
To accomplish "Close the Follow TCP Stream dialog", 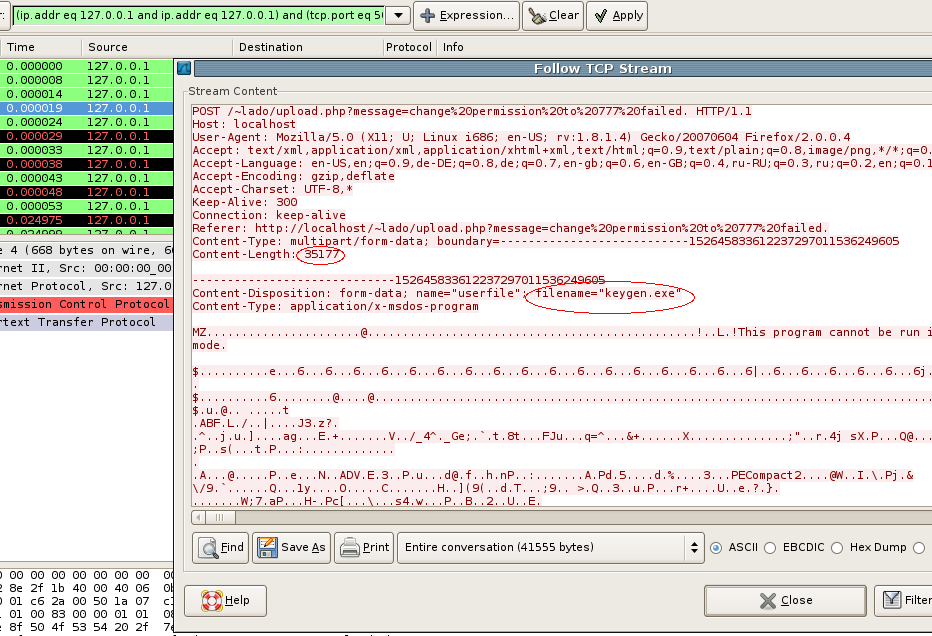I will click(785, 601).
